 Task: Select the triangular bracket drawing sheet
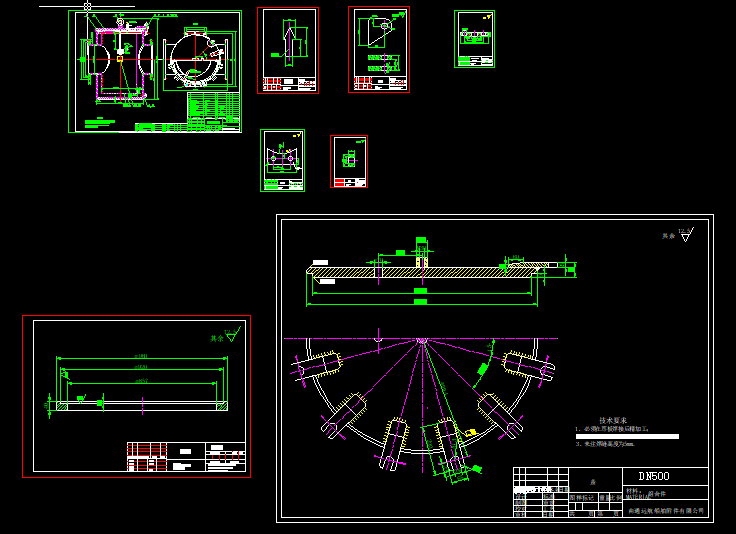(x=379, y=49)
